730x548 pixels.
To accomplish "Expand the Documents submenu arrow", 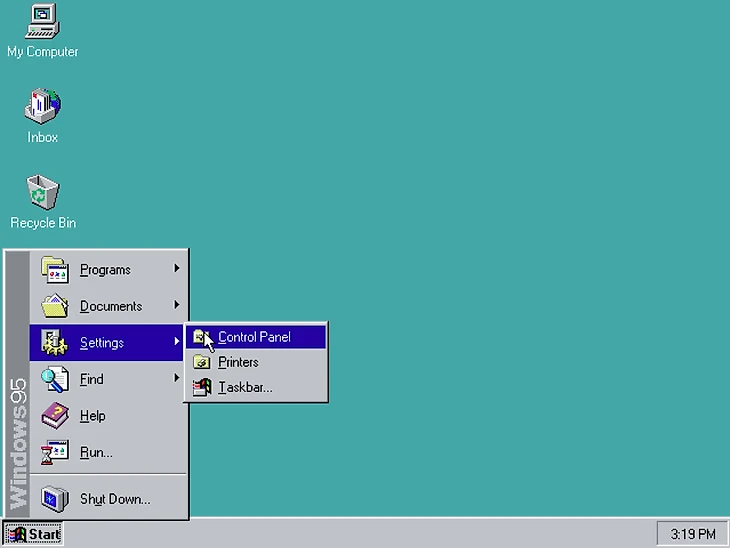I will 176,304.
